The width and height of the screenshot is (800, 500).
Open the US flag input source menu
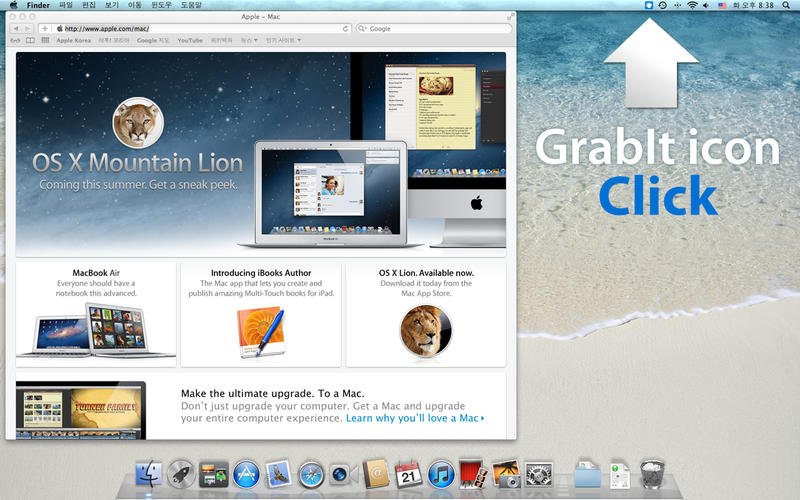pyautogui.click(x=722, y=5)
